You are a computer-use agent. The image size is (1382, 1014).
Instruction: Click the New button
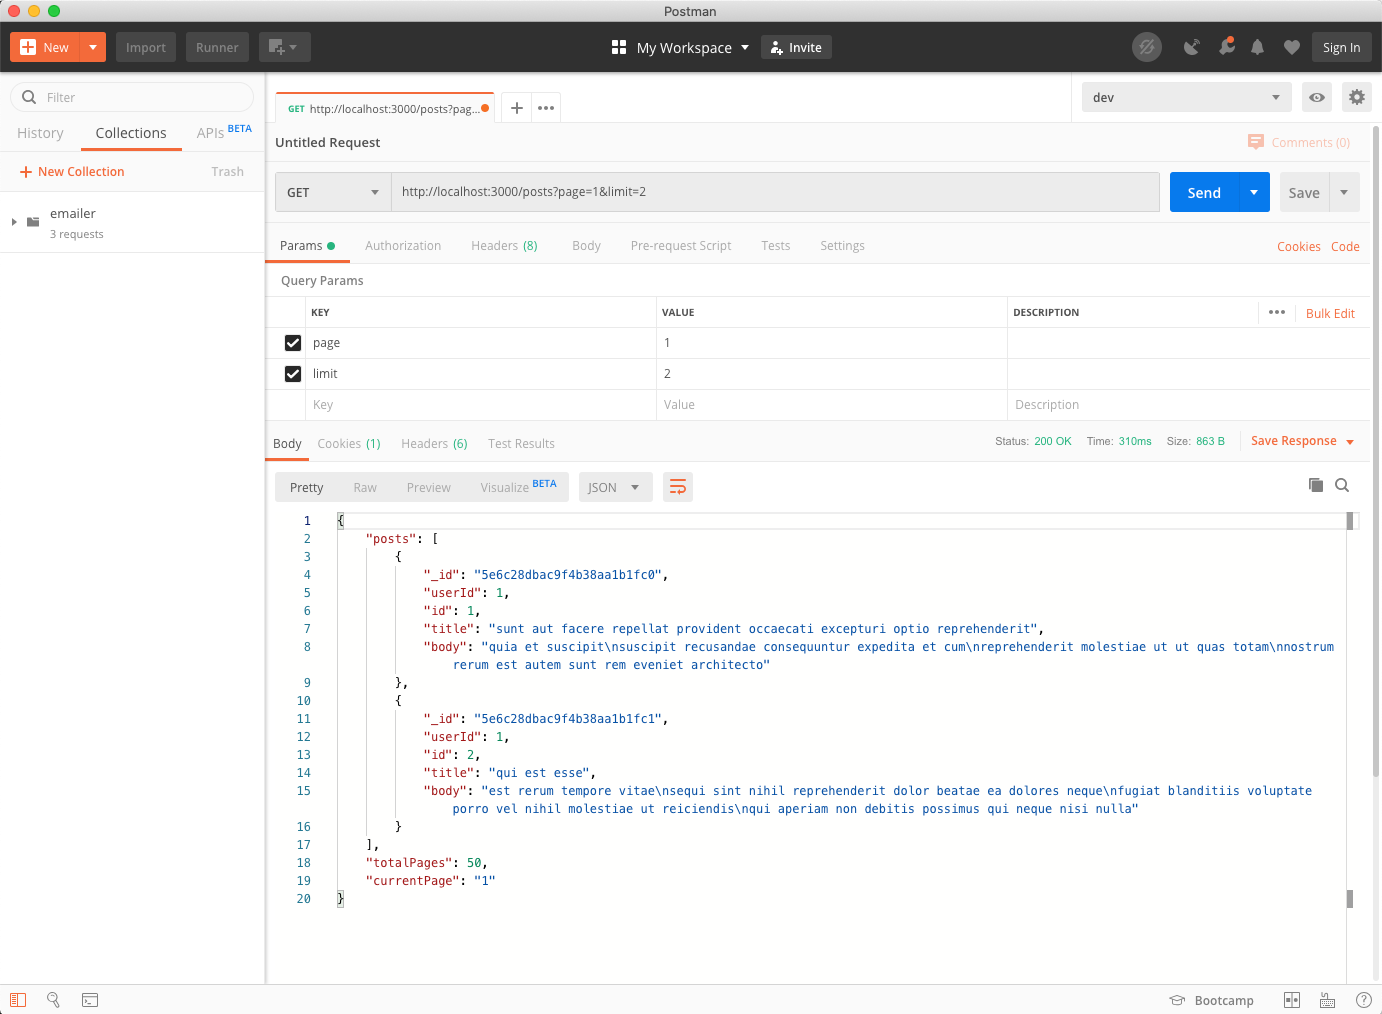coord(45,47)
